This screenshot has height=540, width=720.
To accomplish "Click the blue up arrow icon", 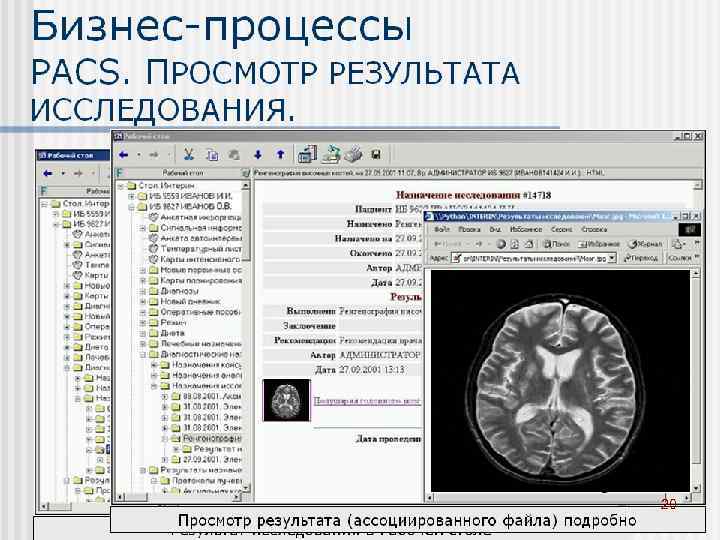I will [x=281, y=155].
